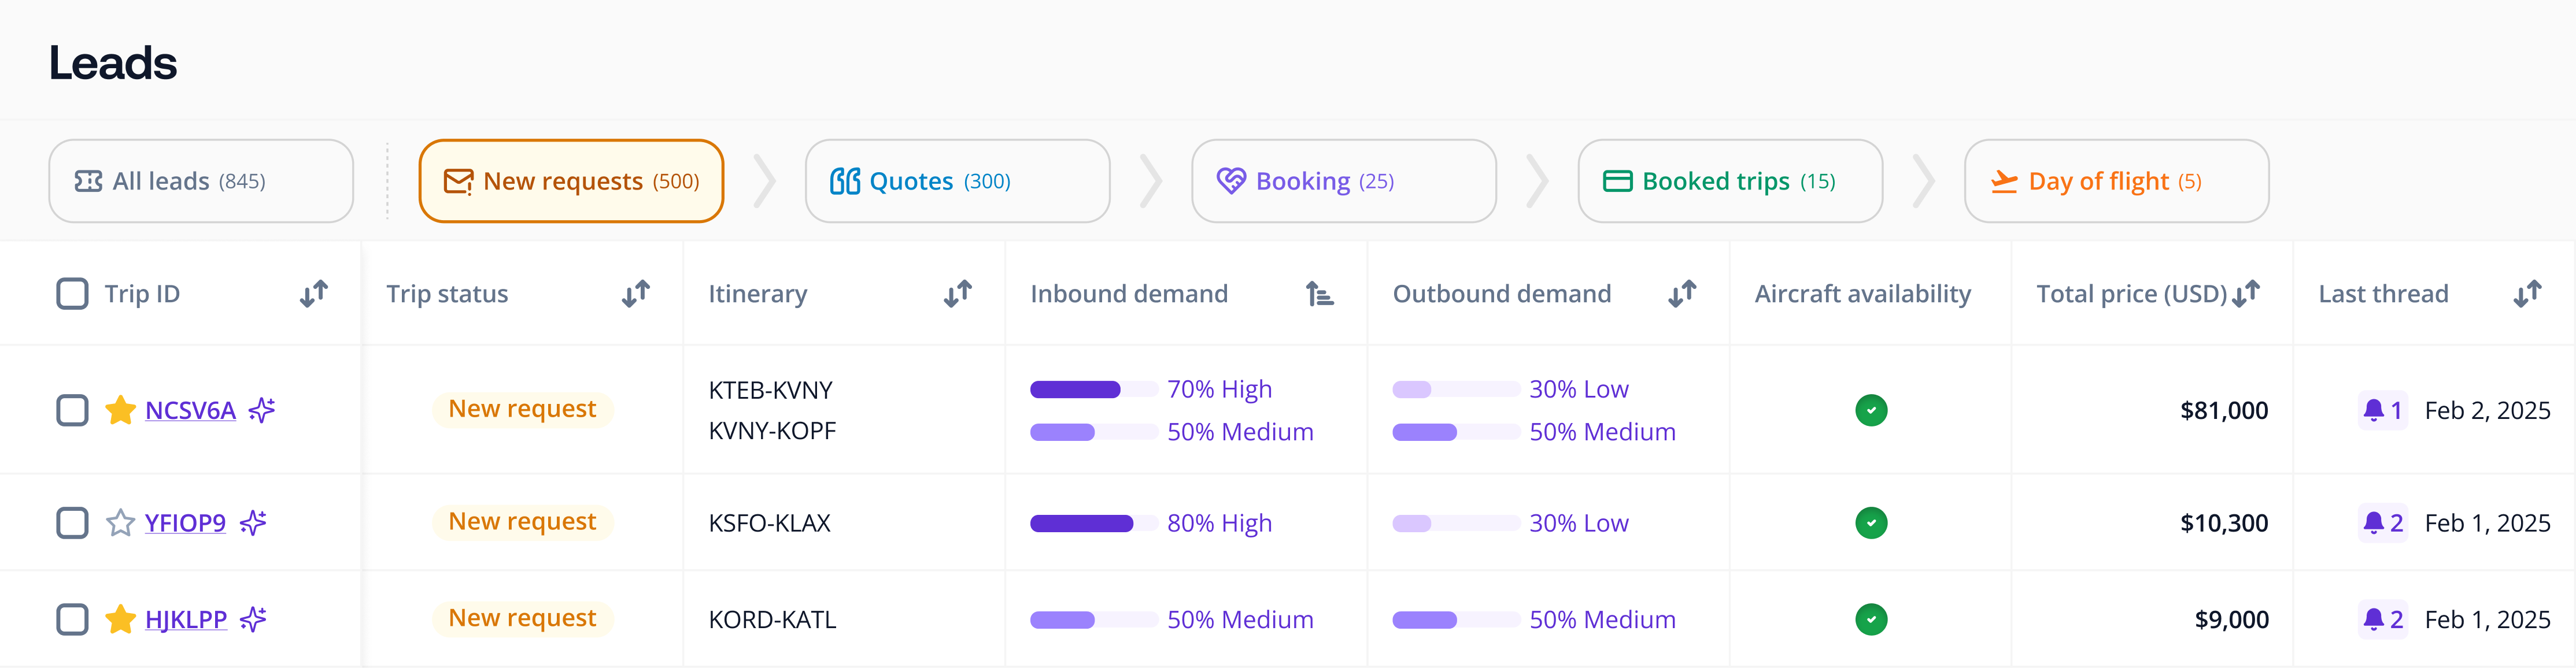
Task: Click the sparkle AI icon beside NCSV6A
Action: click(x=262, y=410)
